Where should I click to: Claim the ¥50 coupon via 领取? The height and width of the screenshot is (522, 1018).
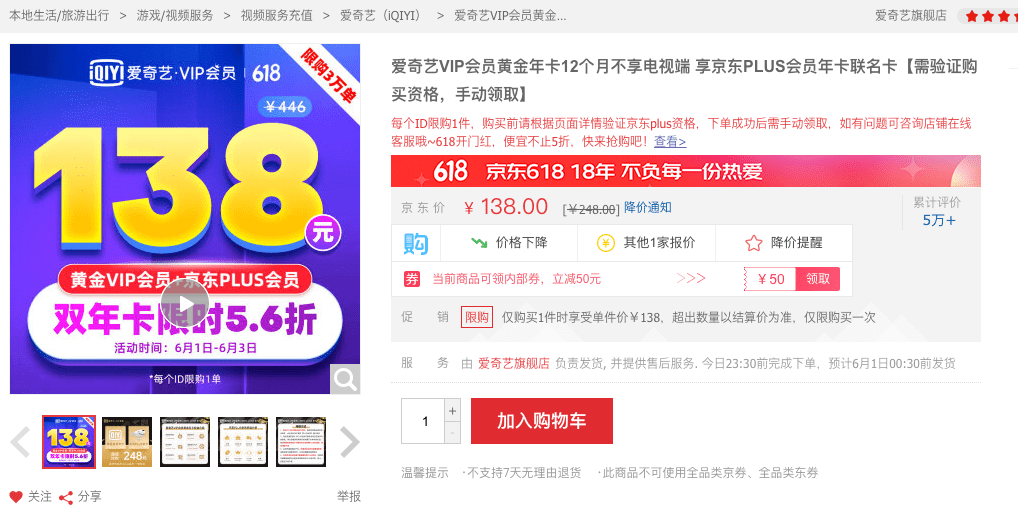tap(817, 279)
